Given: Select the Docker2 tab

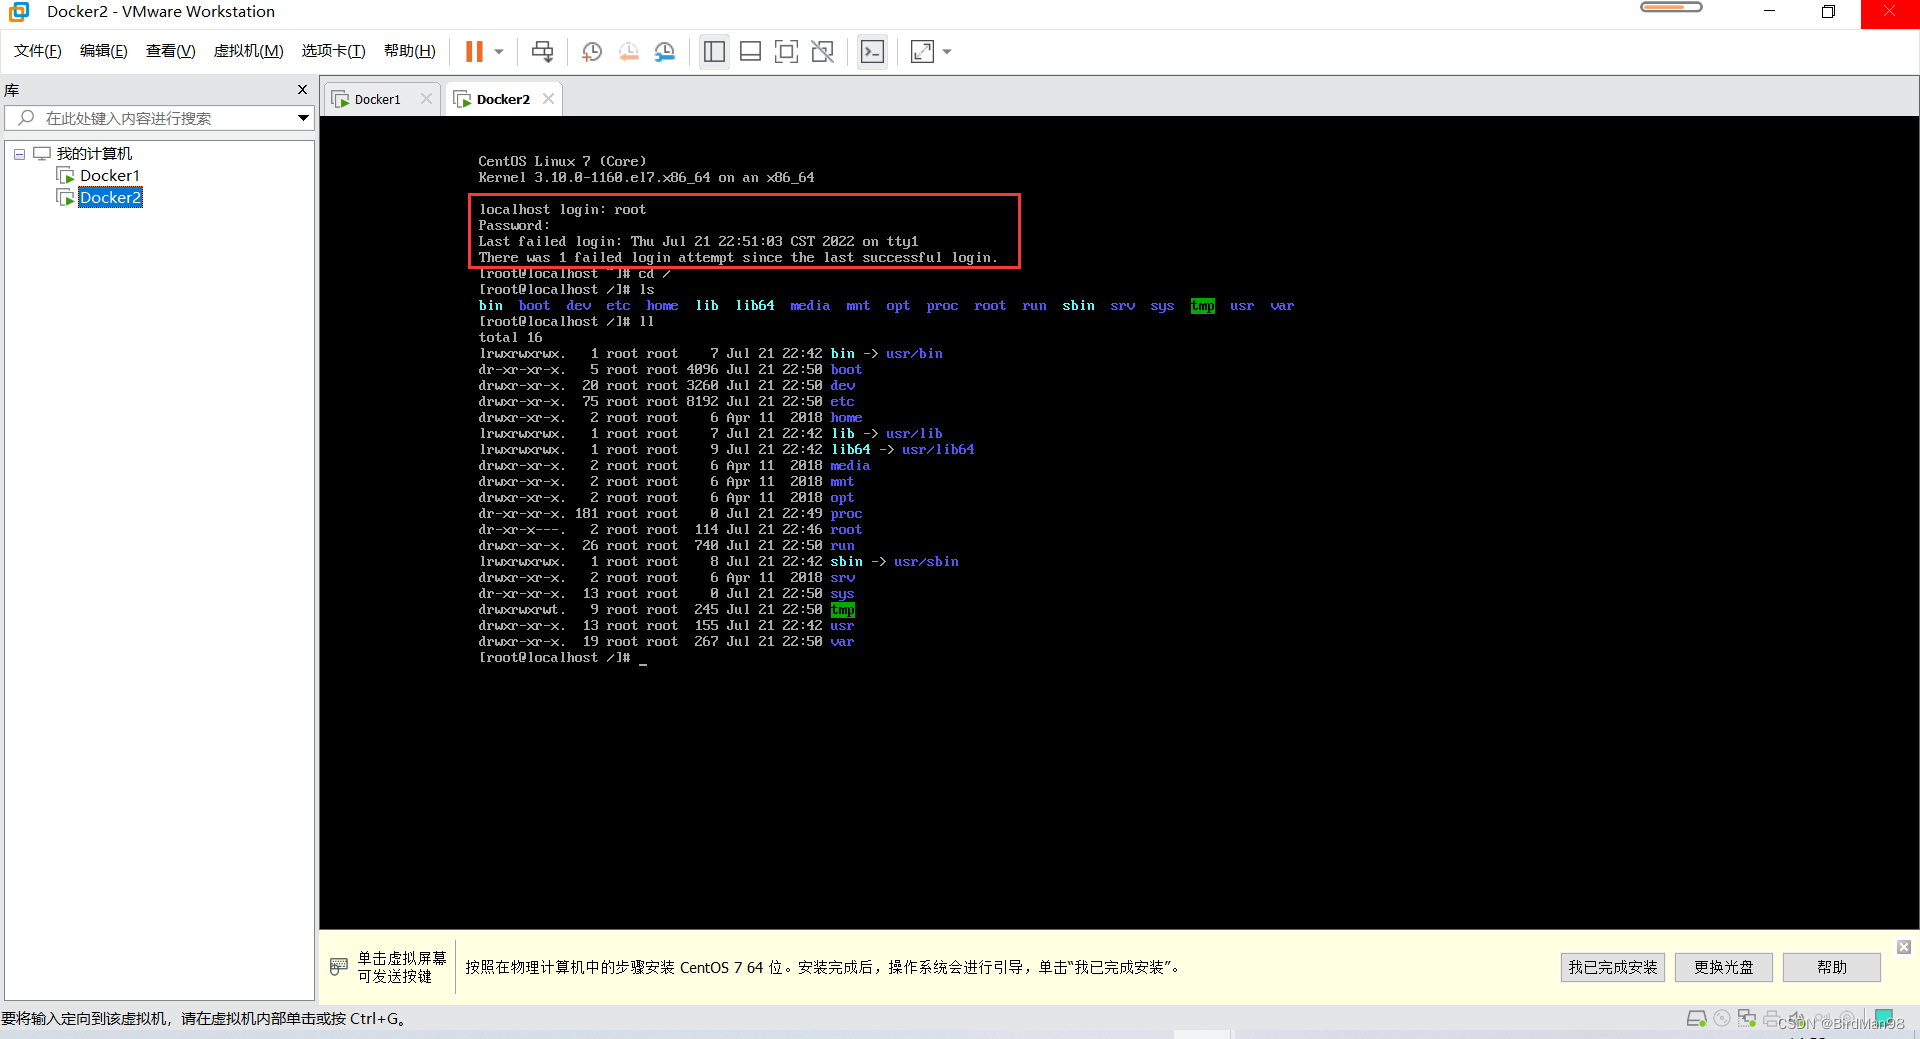Looking at the screenshot, I should (x=503, y=99).
